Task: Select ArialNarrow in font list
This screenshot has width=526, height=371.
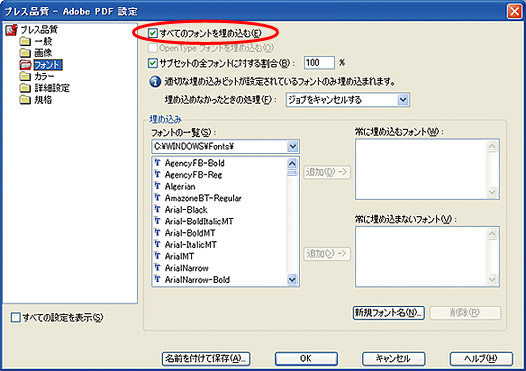Action: click(187, 268)
